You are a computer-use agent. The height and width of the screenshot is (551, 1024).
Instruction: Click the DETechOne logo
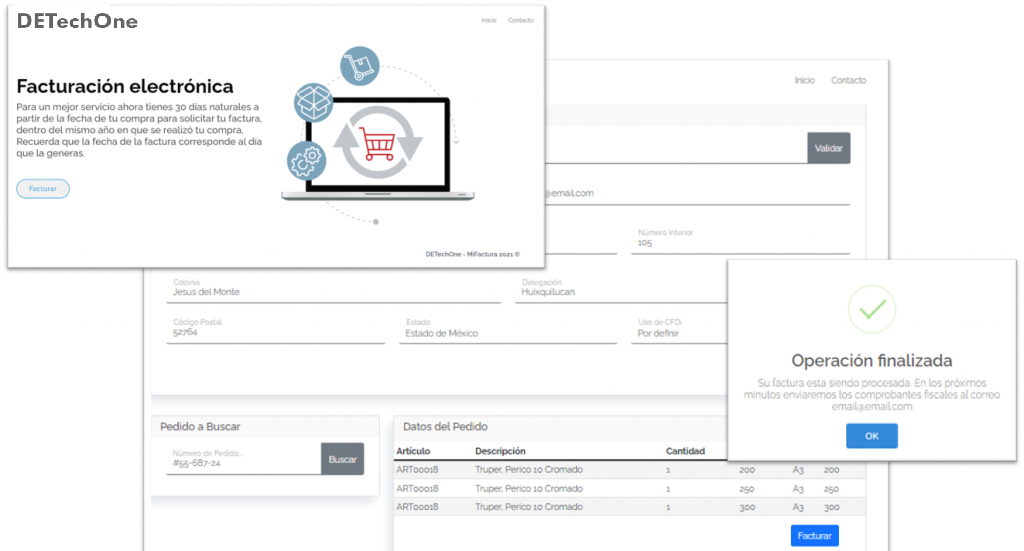[x=77, y=21]
